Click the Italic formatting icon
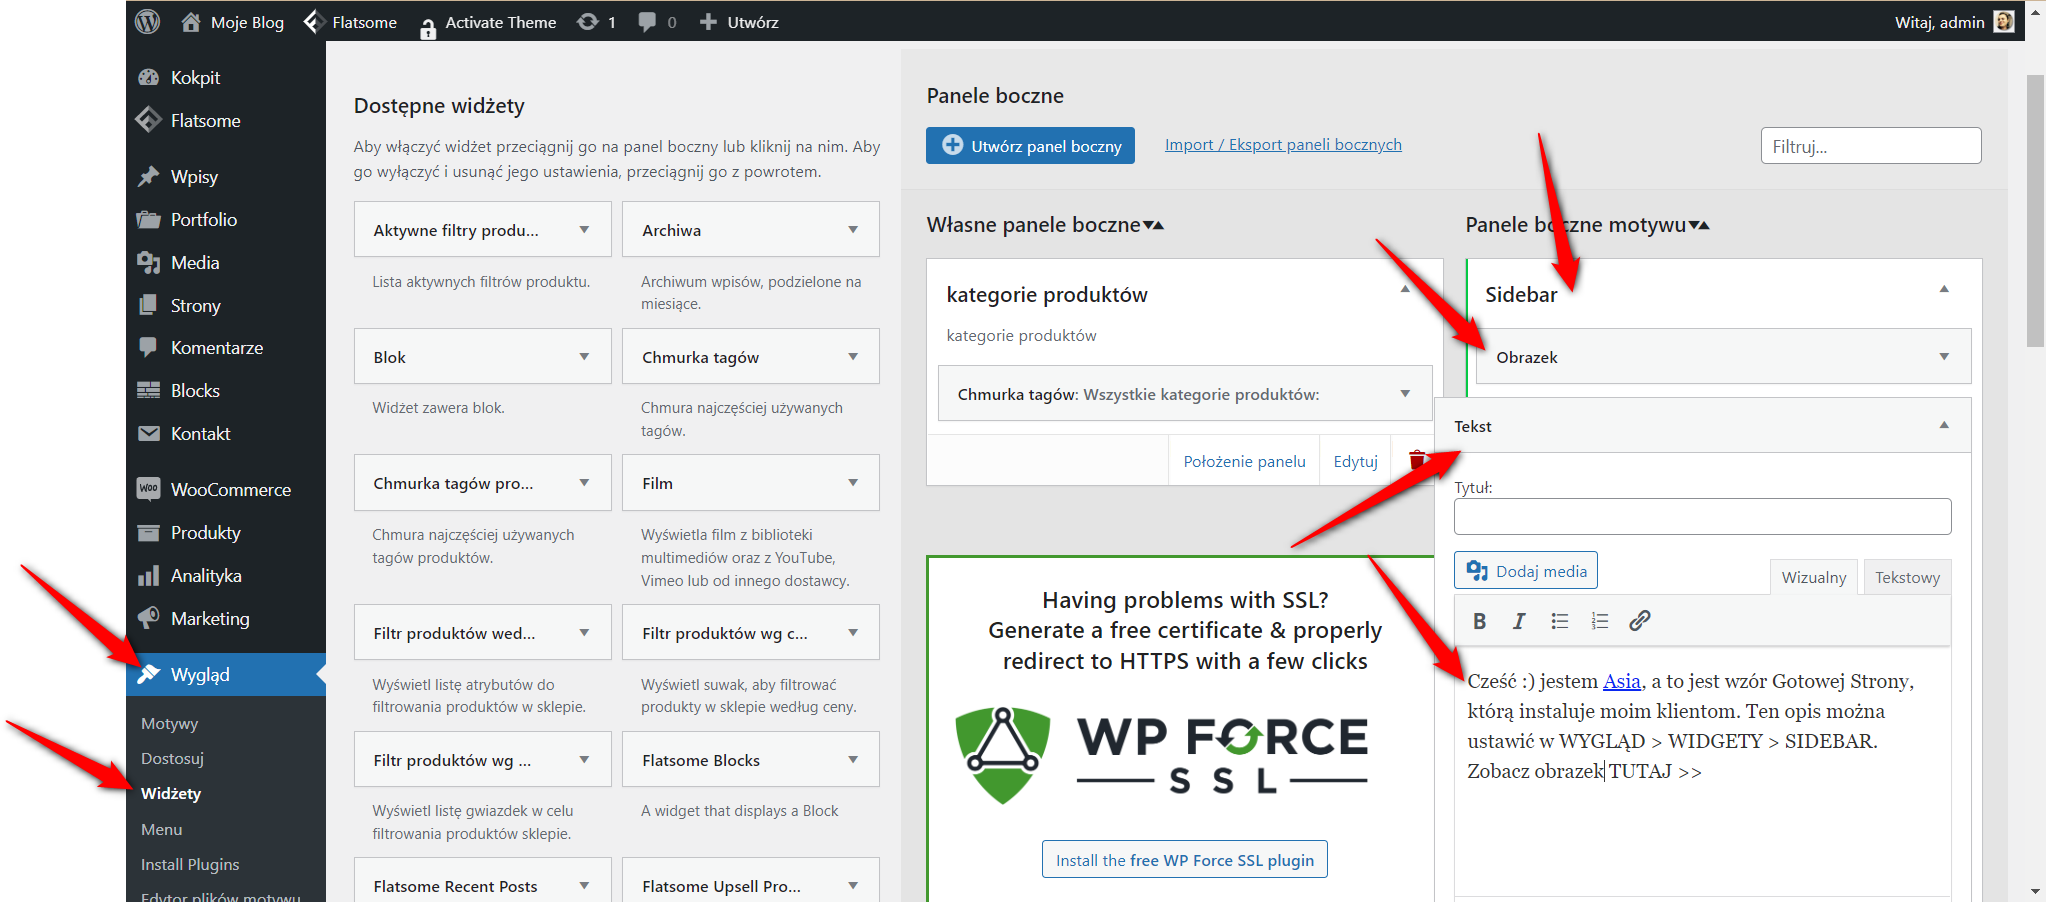This screenshot has width=2046, height=902. pos(1518,621)
